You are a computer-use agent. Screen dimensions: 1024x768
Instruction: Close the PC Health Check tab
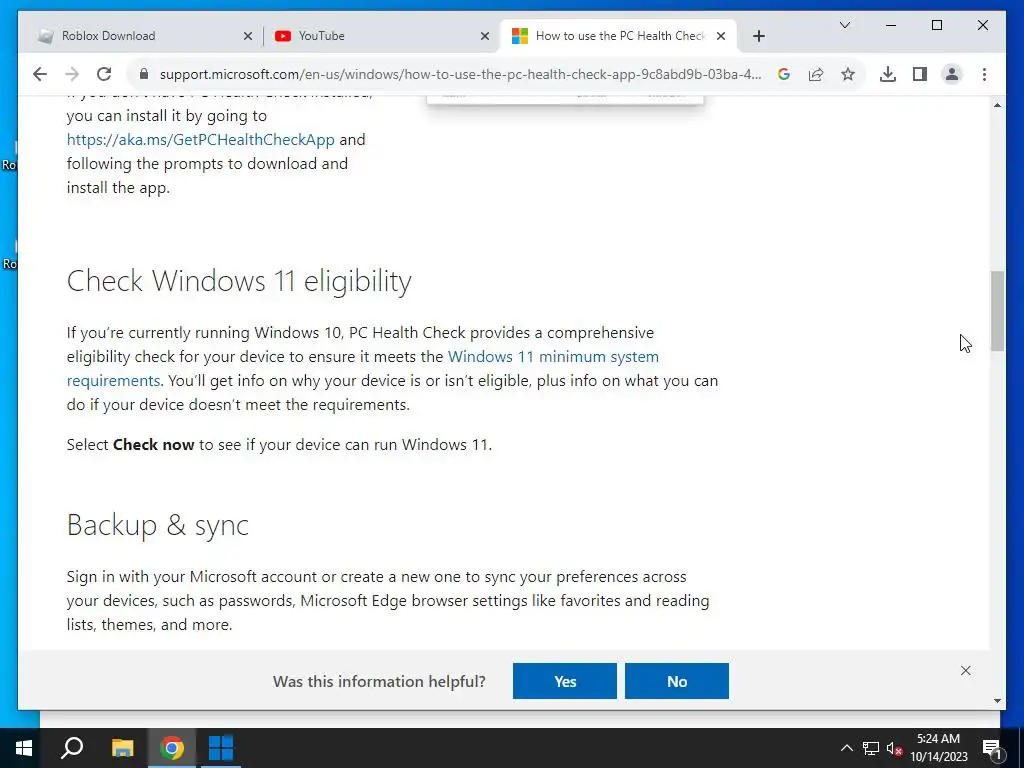(721, 36)
